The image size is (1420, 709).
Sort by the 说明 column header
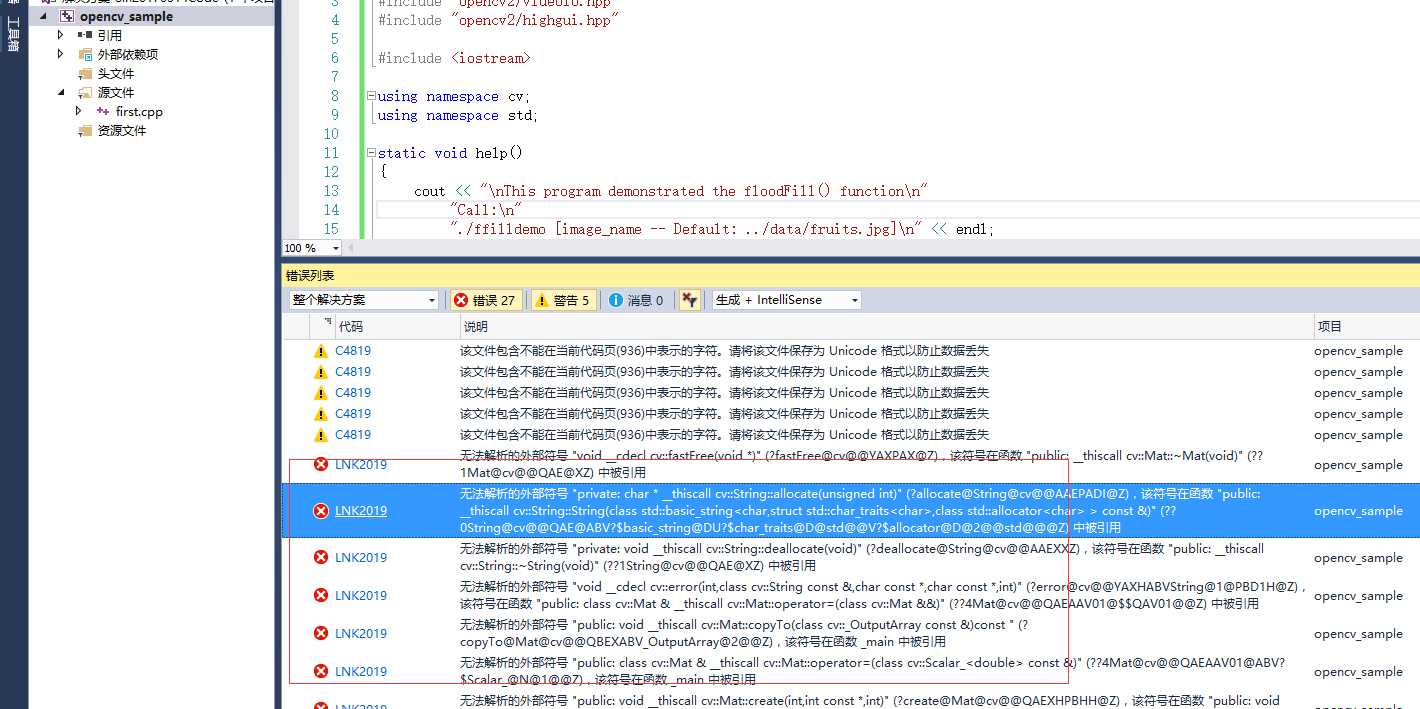[886, 326]
